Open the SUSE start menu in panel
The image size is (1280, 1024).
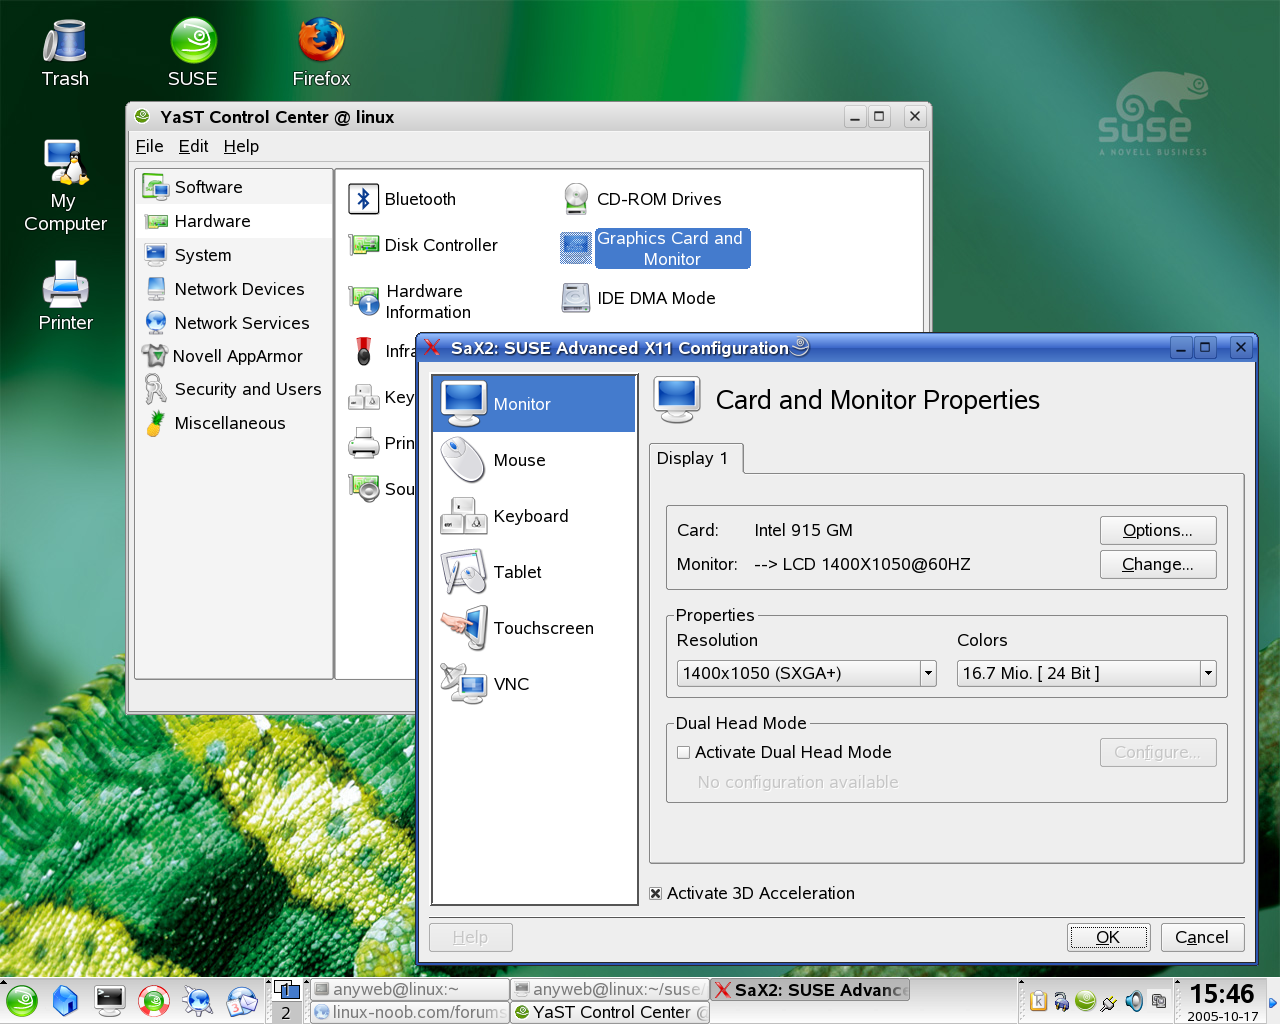click(22, 1001)
